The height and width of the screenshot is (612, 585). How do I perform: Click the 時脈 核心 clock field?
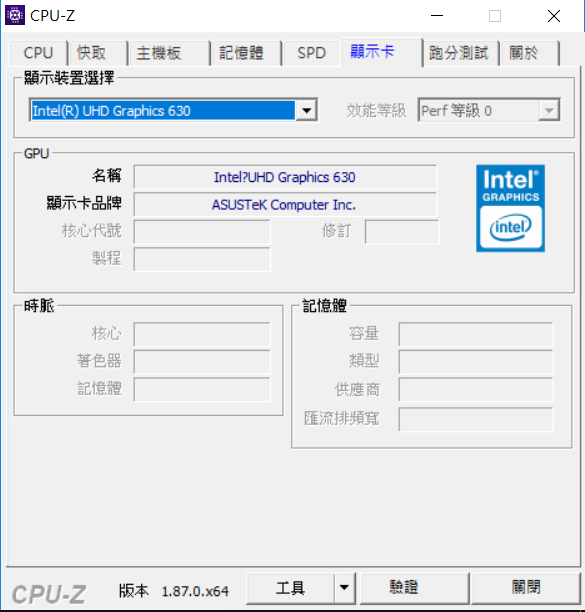pos(202,334)
